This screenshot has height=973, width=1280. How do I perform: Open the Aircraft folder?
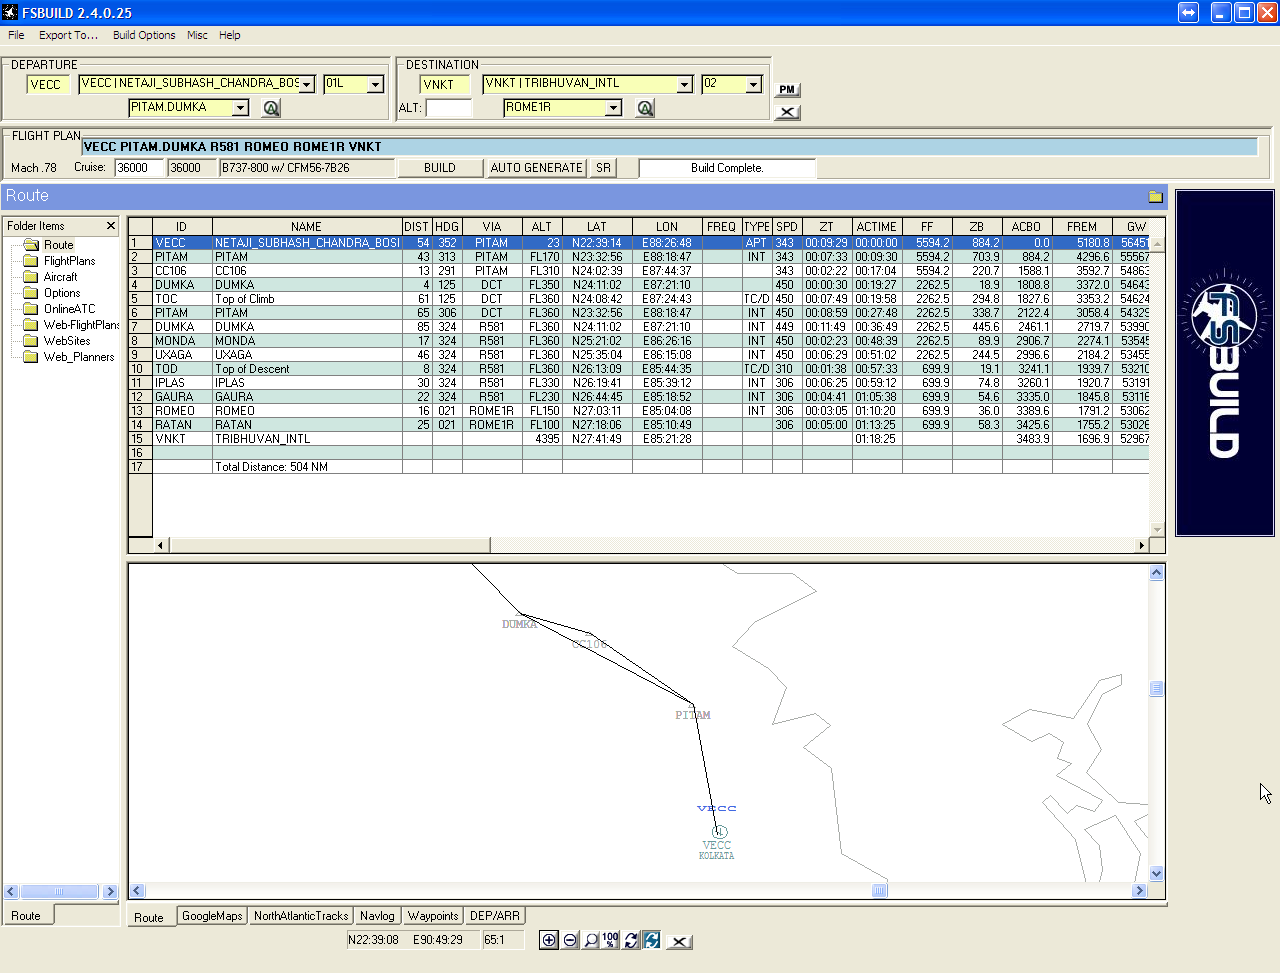[50, 277]
